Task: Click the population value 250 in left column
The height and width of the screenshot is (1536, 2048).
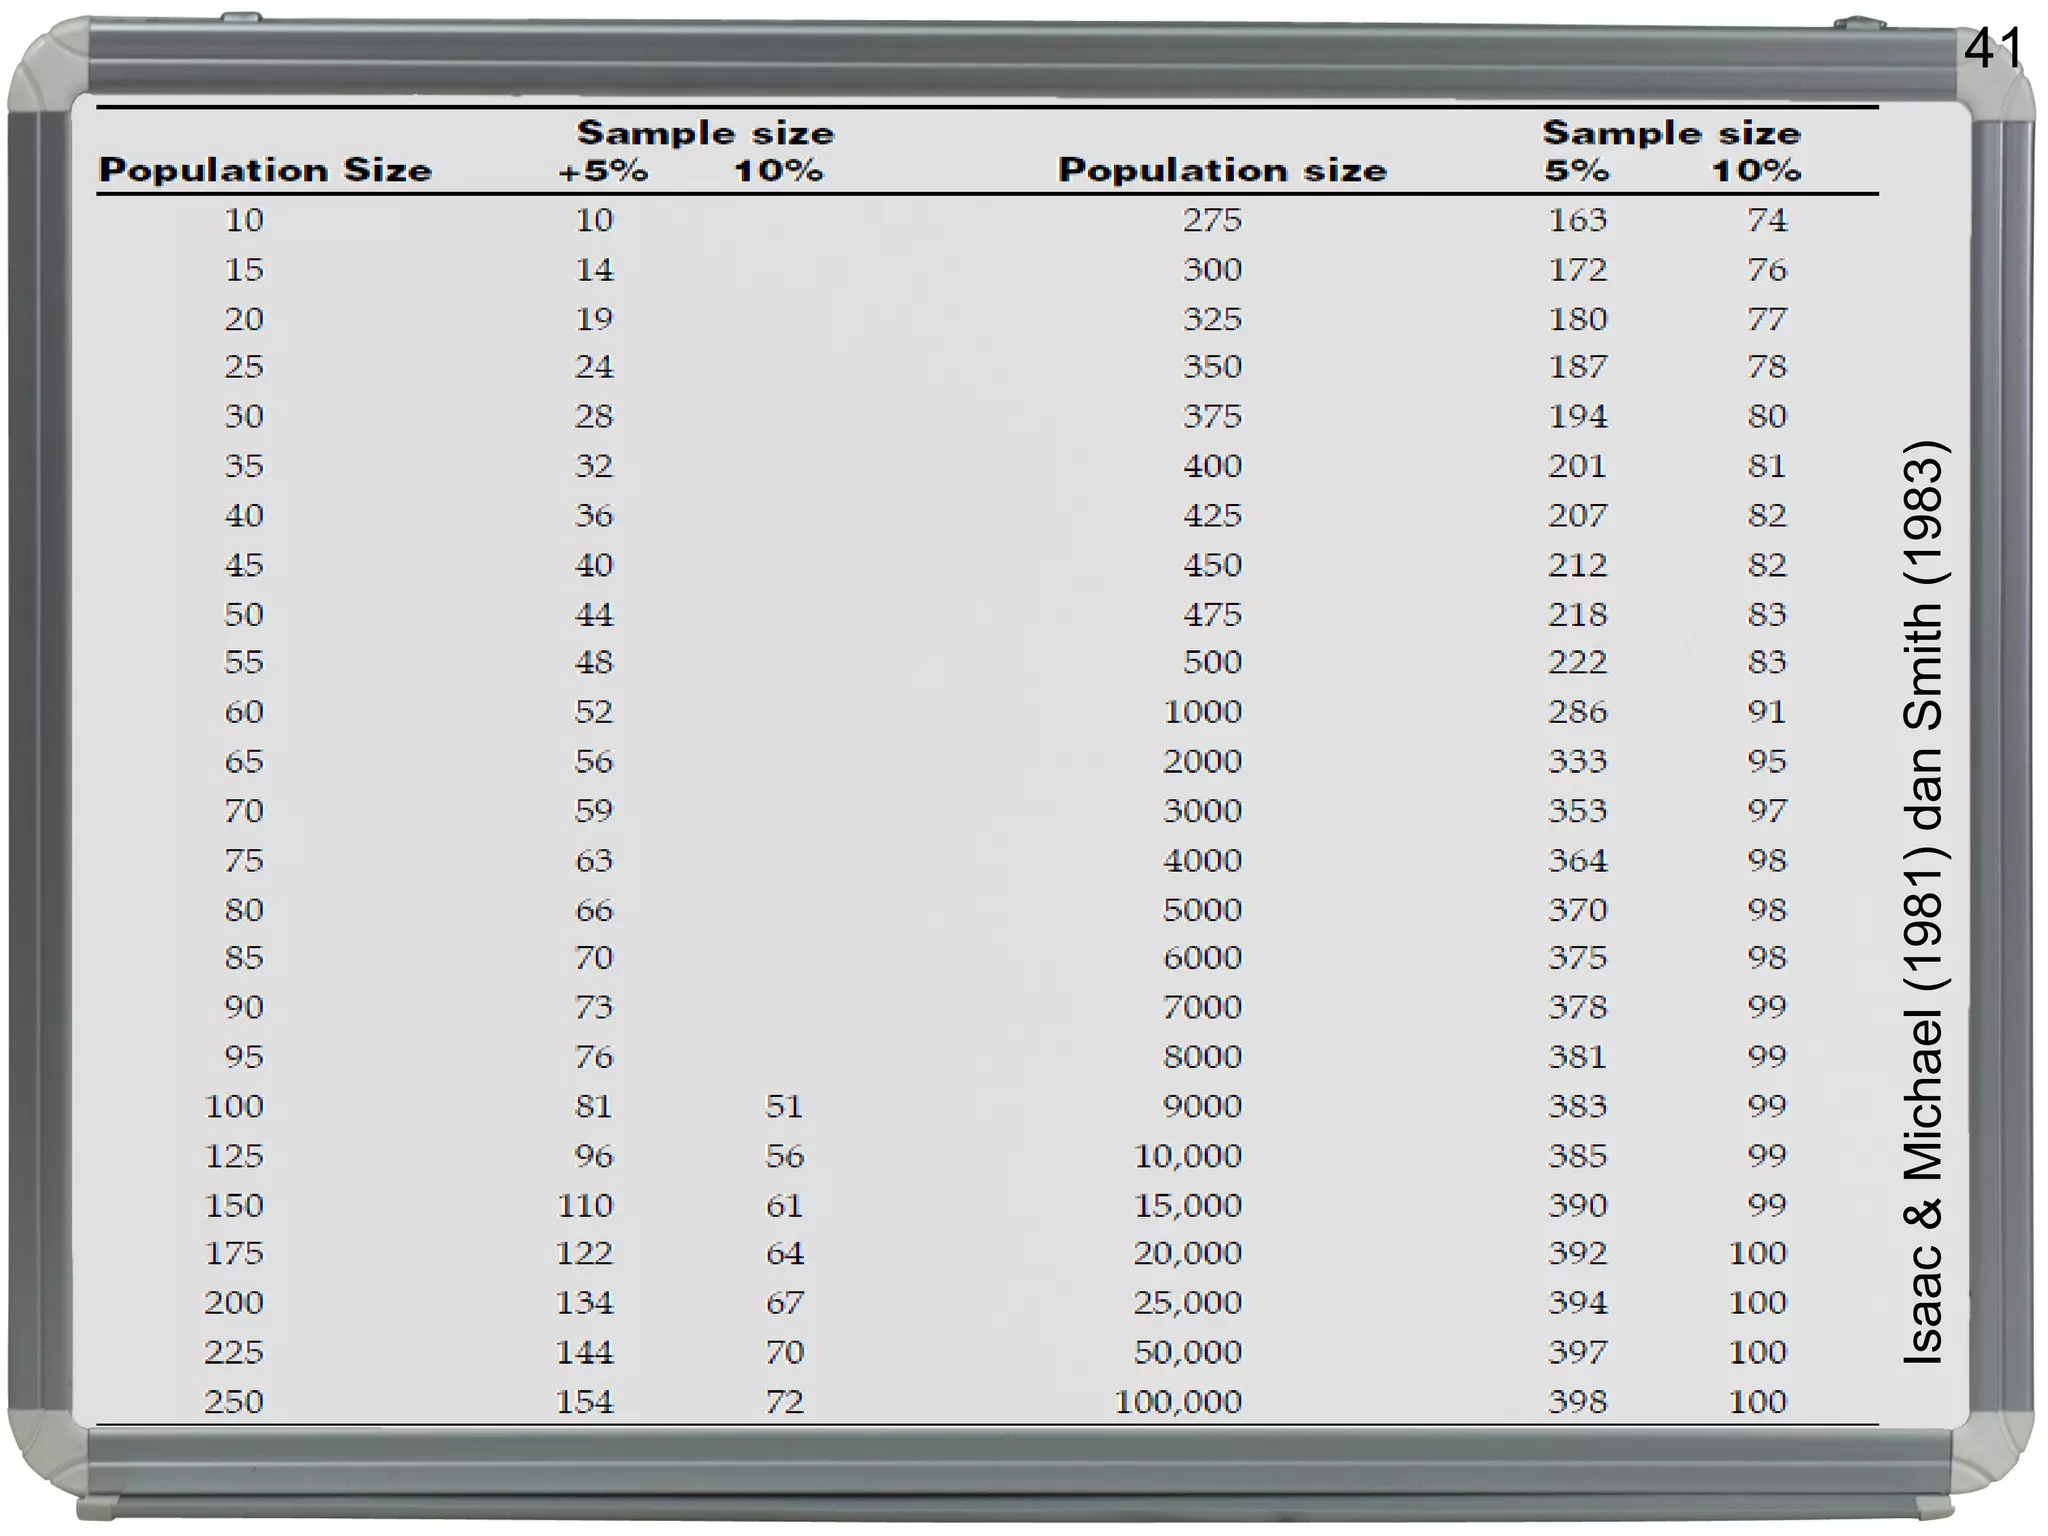Action: 234,1402
